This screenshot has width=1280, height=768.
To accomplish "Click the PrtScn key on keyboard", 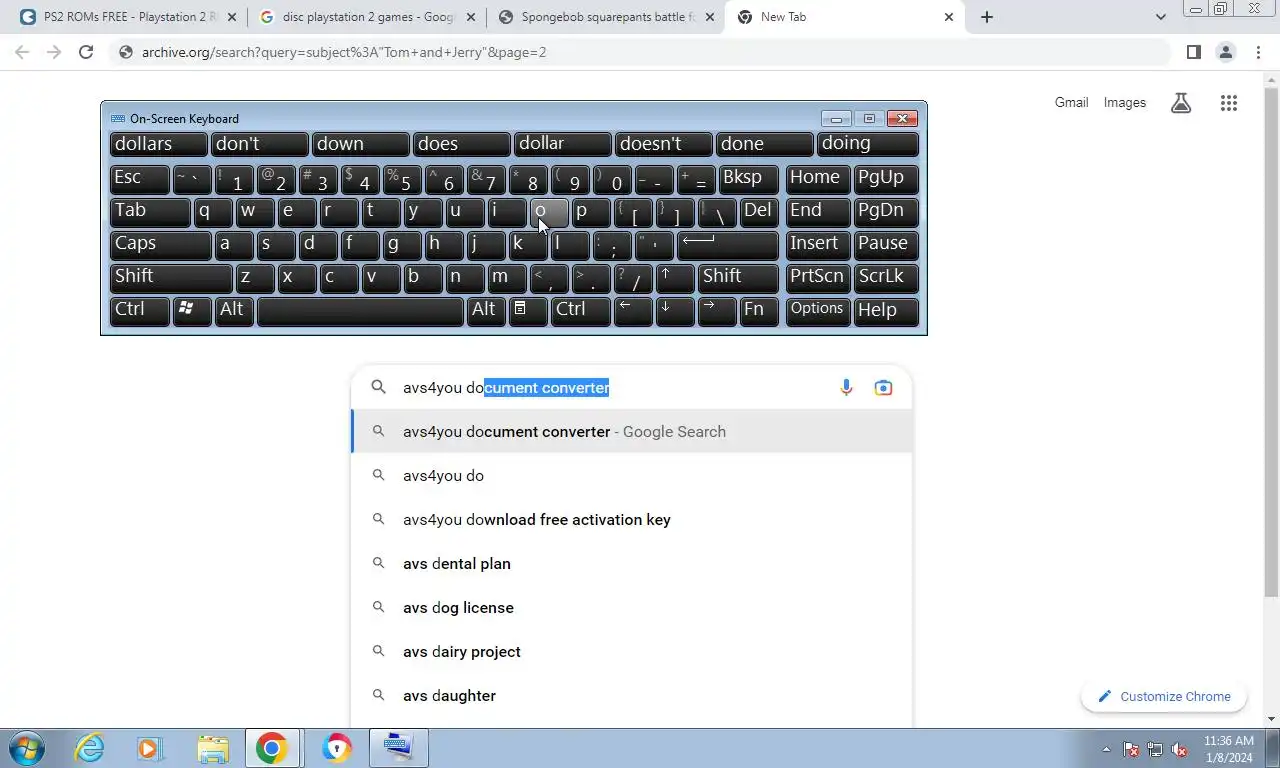I will coord(818,278).
